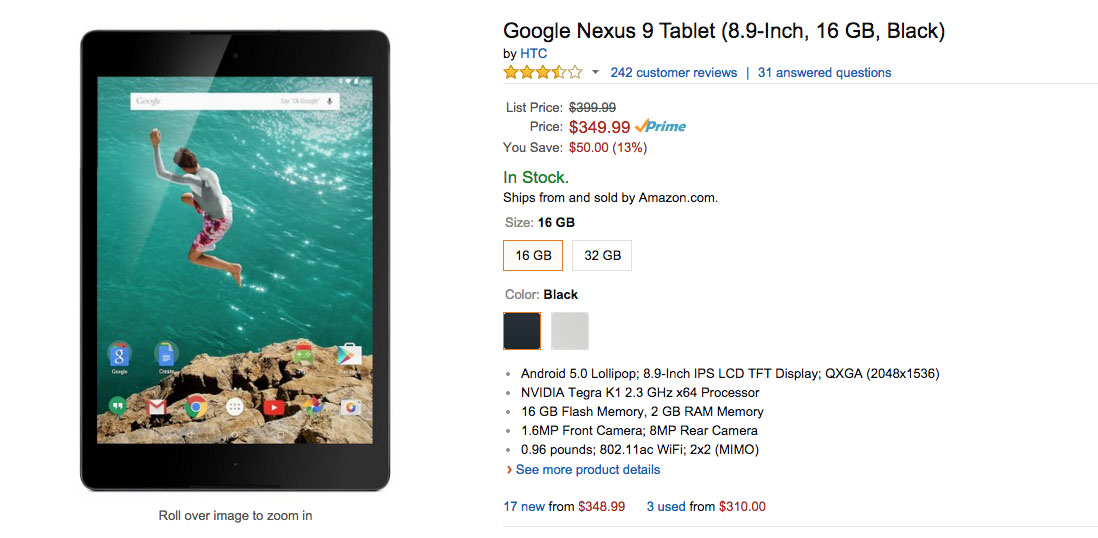Image resolution: width=1098 pixels, height=538 pixels.
Task: Click the Hangouts icon on tablet screen
Action: [x=118, y=406]
